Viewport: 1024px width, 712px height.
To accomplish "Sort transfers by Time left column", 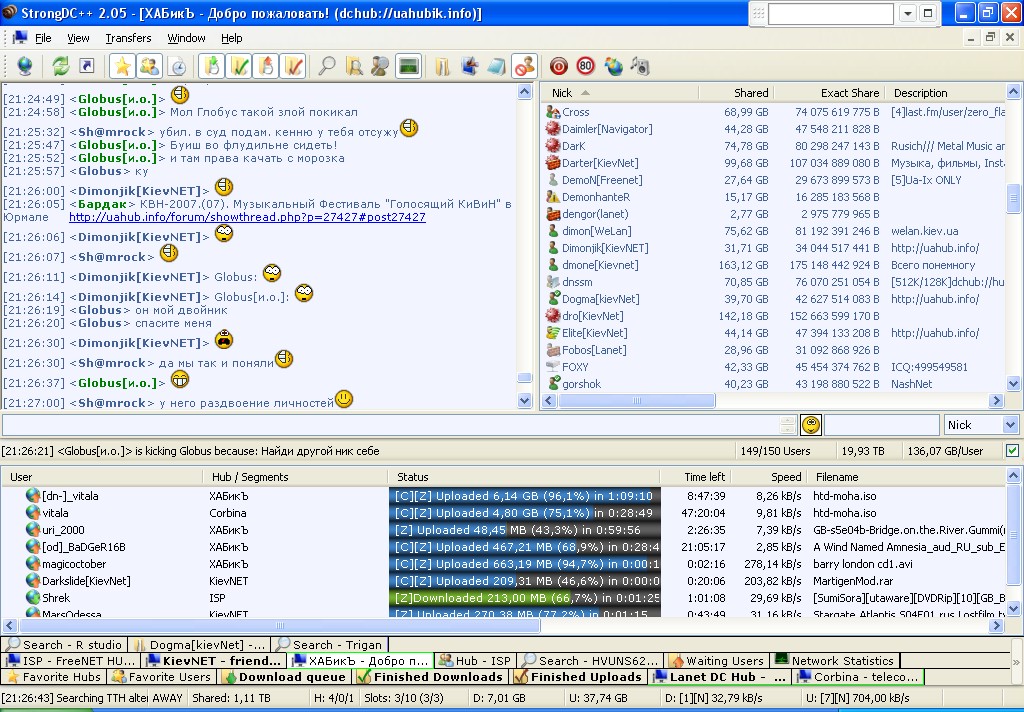I will tap(695, 477).
